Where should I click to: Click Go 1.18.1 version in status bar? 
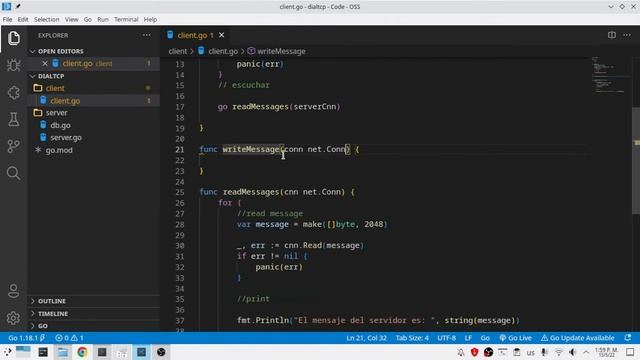[27, 338]
